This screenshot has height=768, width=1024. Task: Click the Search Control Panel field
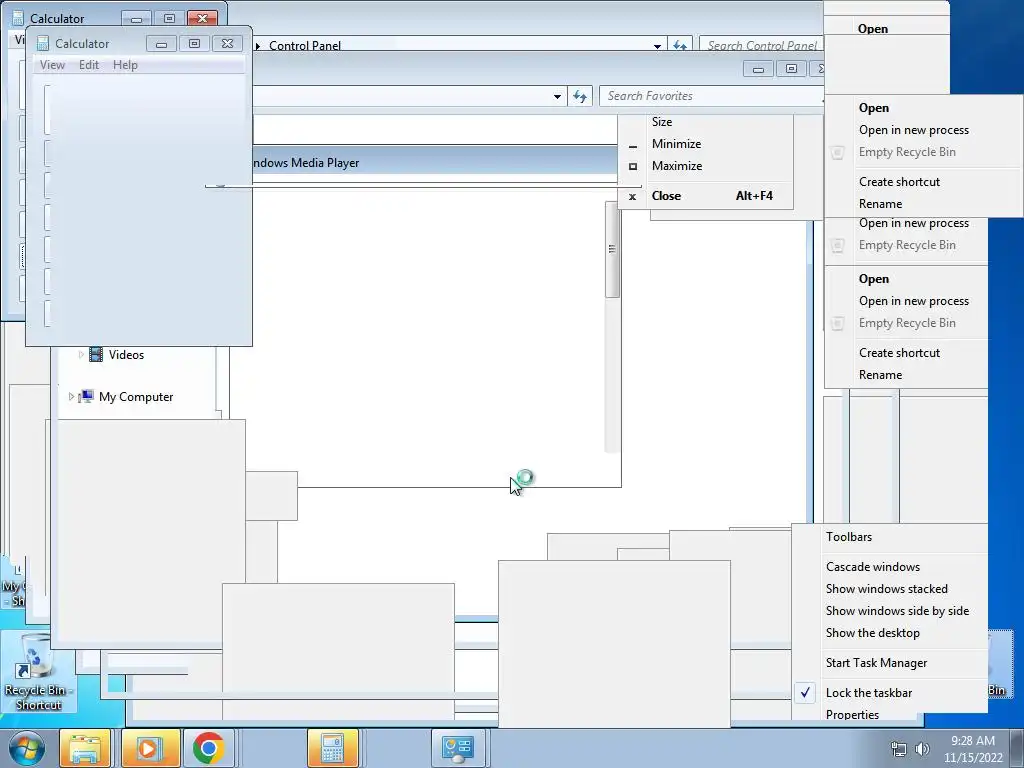coord(761,45)
